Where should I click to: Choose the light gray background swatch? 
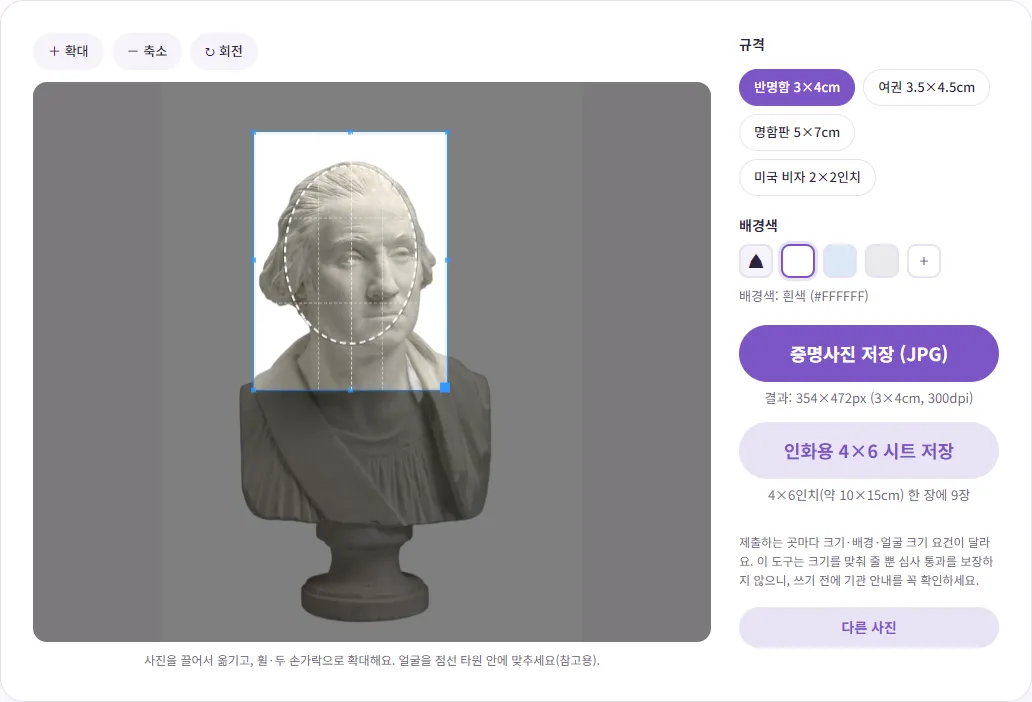882,261
